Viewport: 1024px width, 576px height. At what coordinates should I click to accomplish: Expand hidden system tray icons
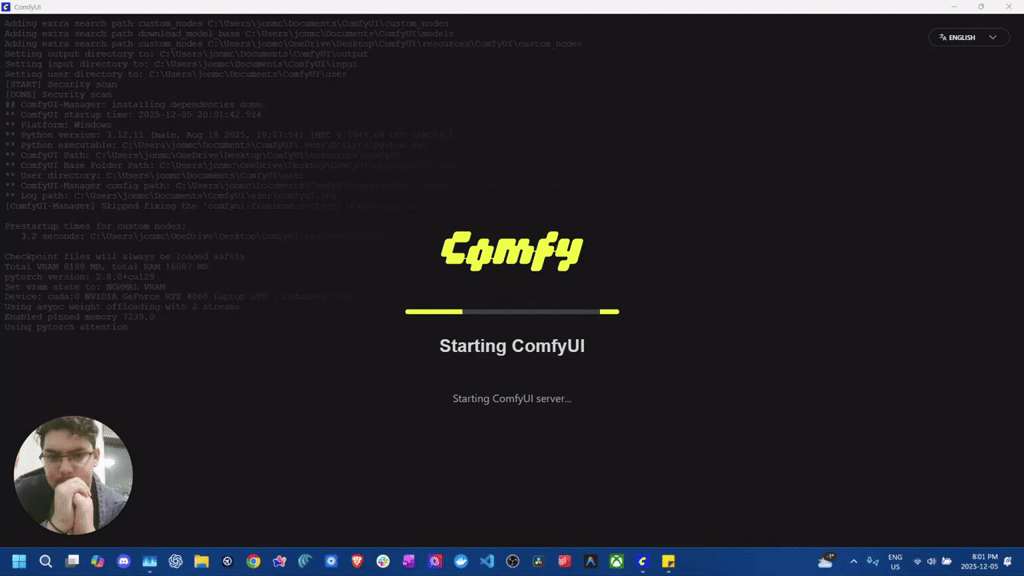853,561
